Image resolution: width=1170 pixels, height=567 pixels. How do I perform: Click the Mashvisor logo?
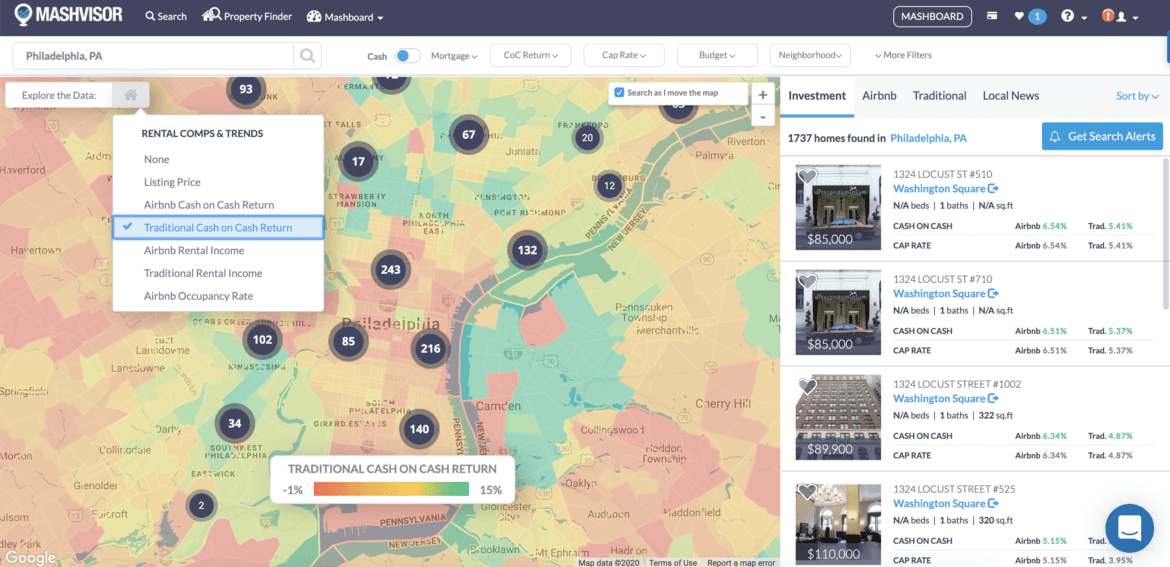(68, 16)
